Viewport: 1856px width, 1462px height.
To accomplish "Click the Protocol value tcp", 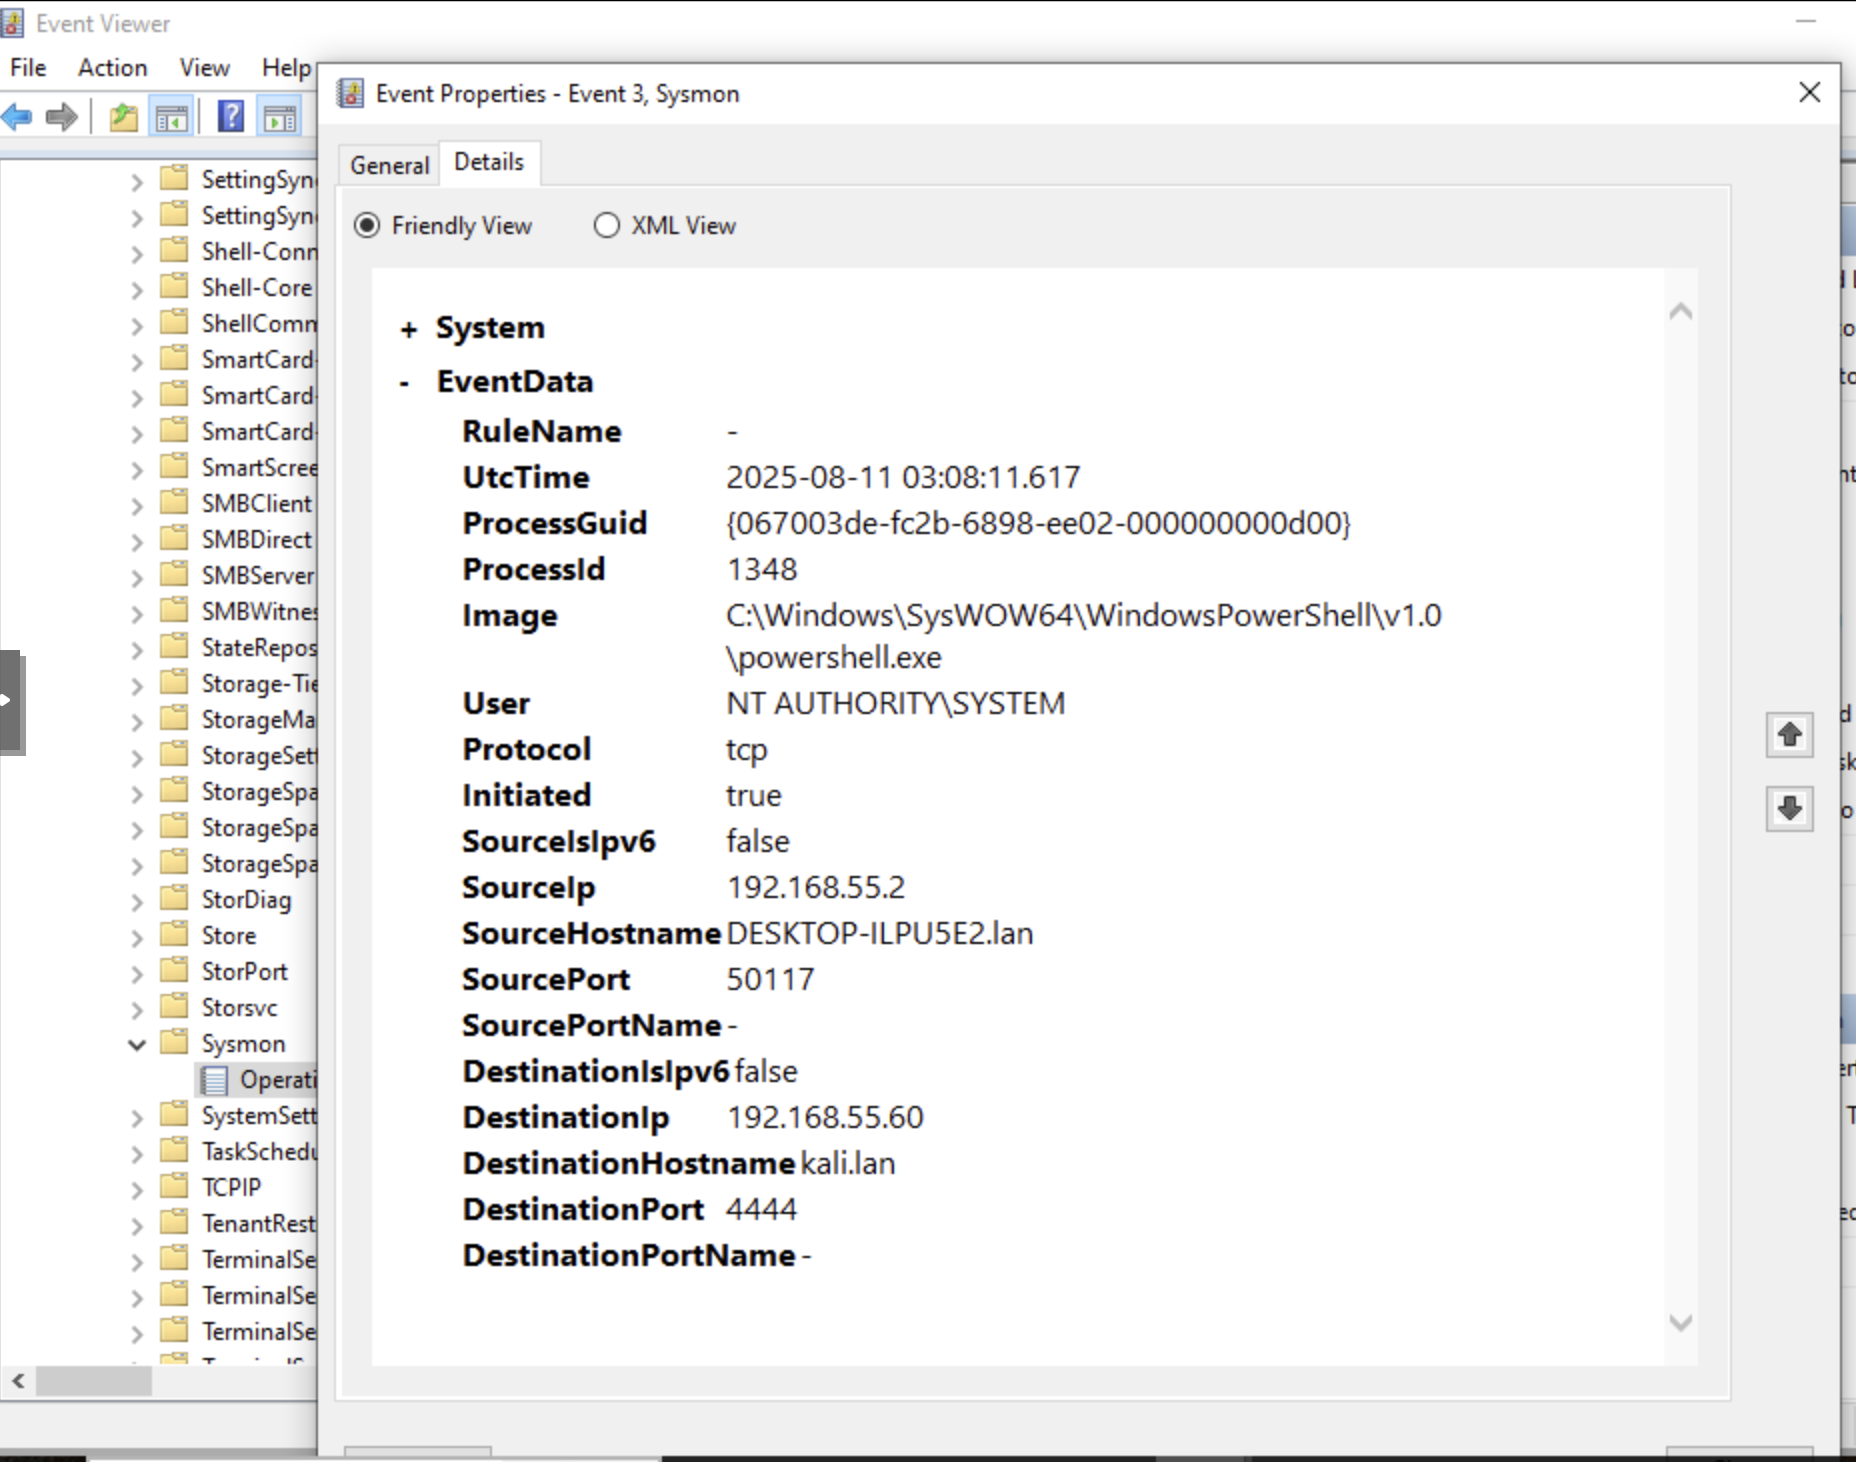I will [x=747, y=750].
